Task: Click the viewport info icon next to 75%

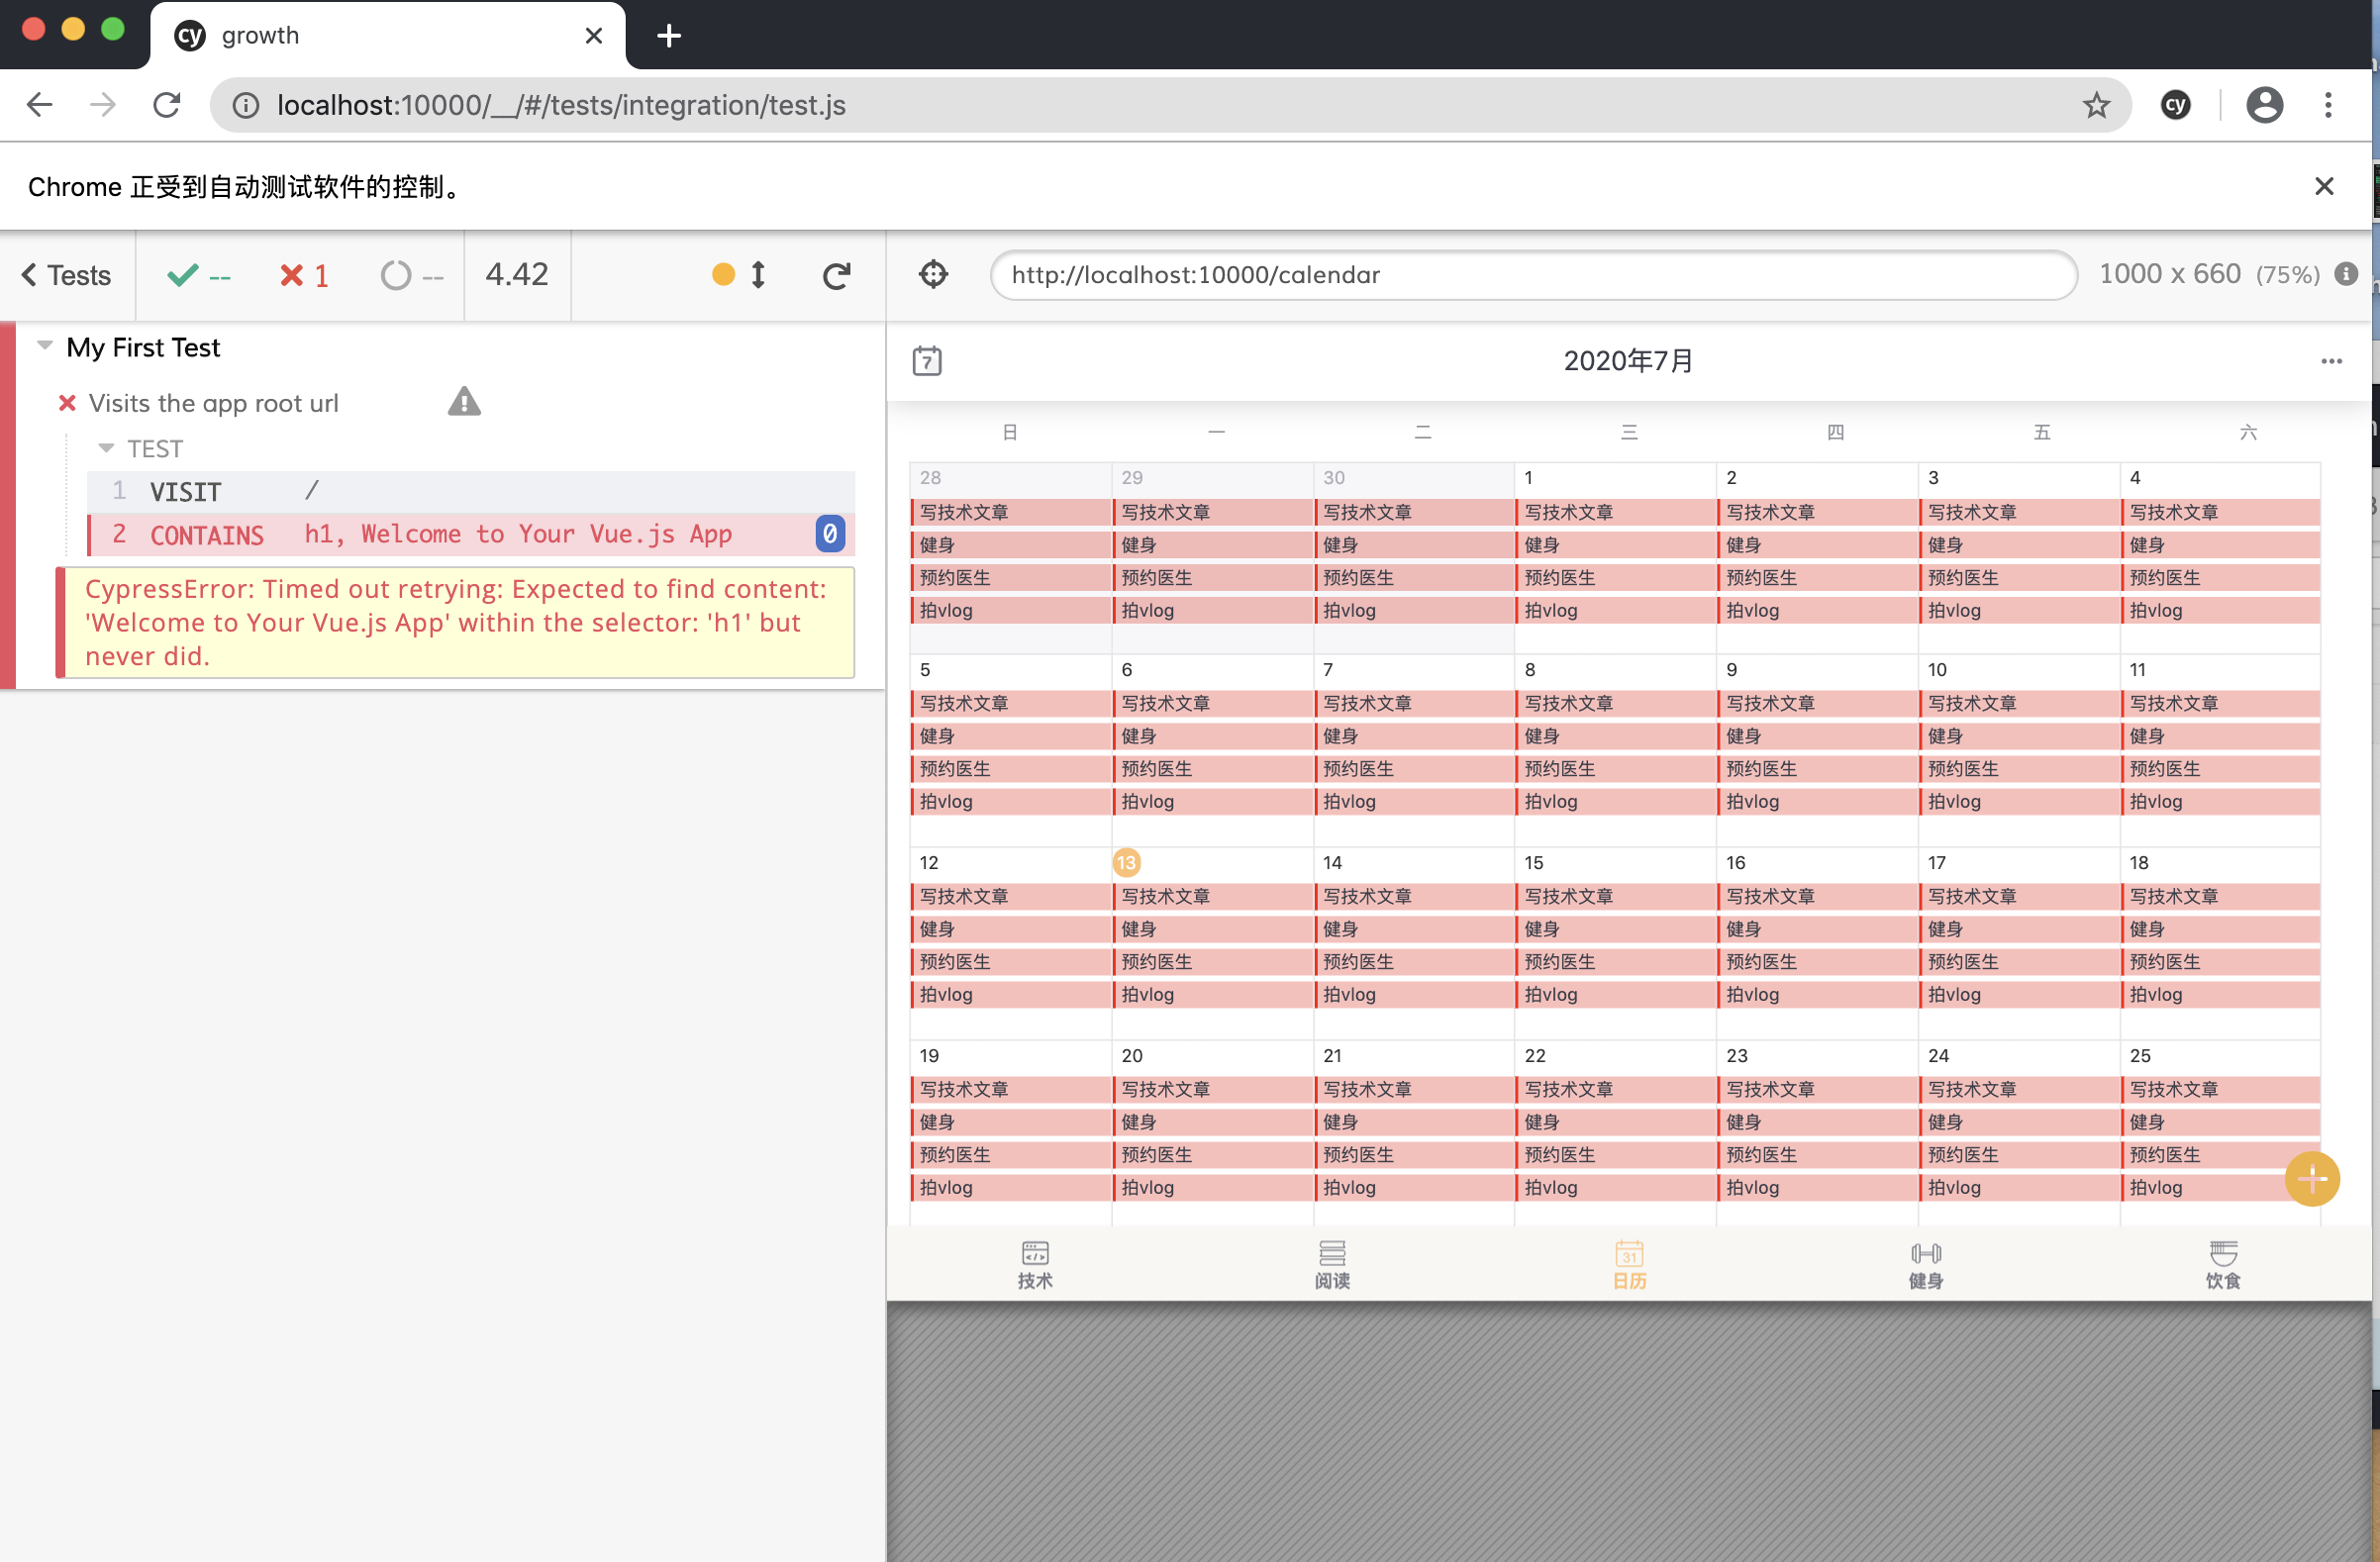Action: click(2346, 274)
